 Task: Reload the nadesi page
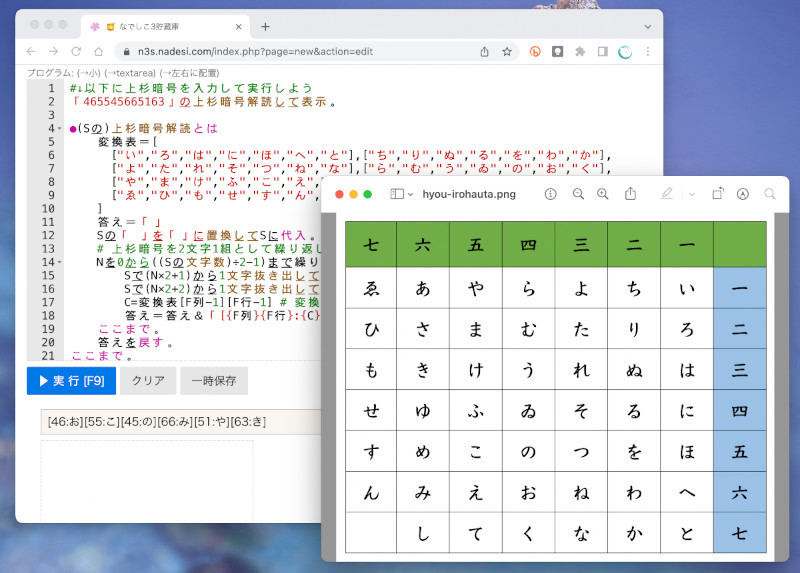(76, 52)
